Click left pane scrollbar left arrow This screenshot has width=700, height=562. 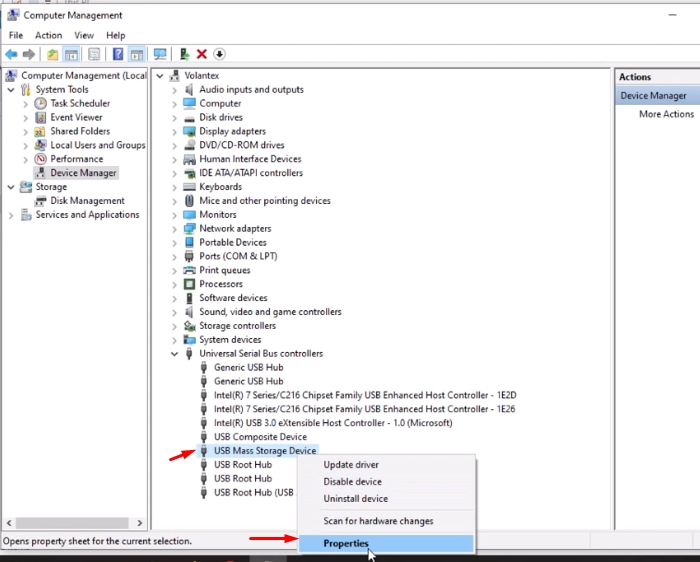point(9,523)
